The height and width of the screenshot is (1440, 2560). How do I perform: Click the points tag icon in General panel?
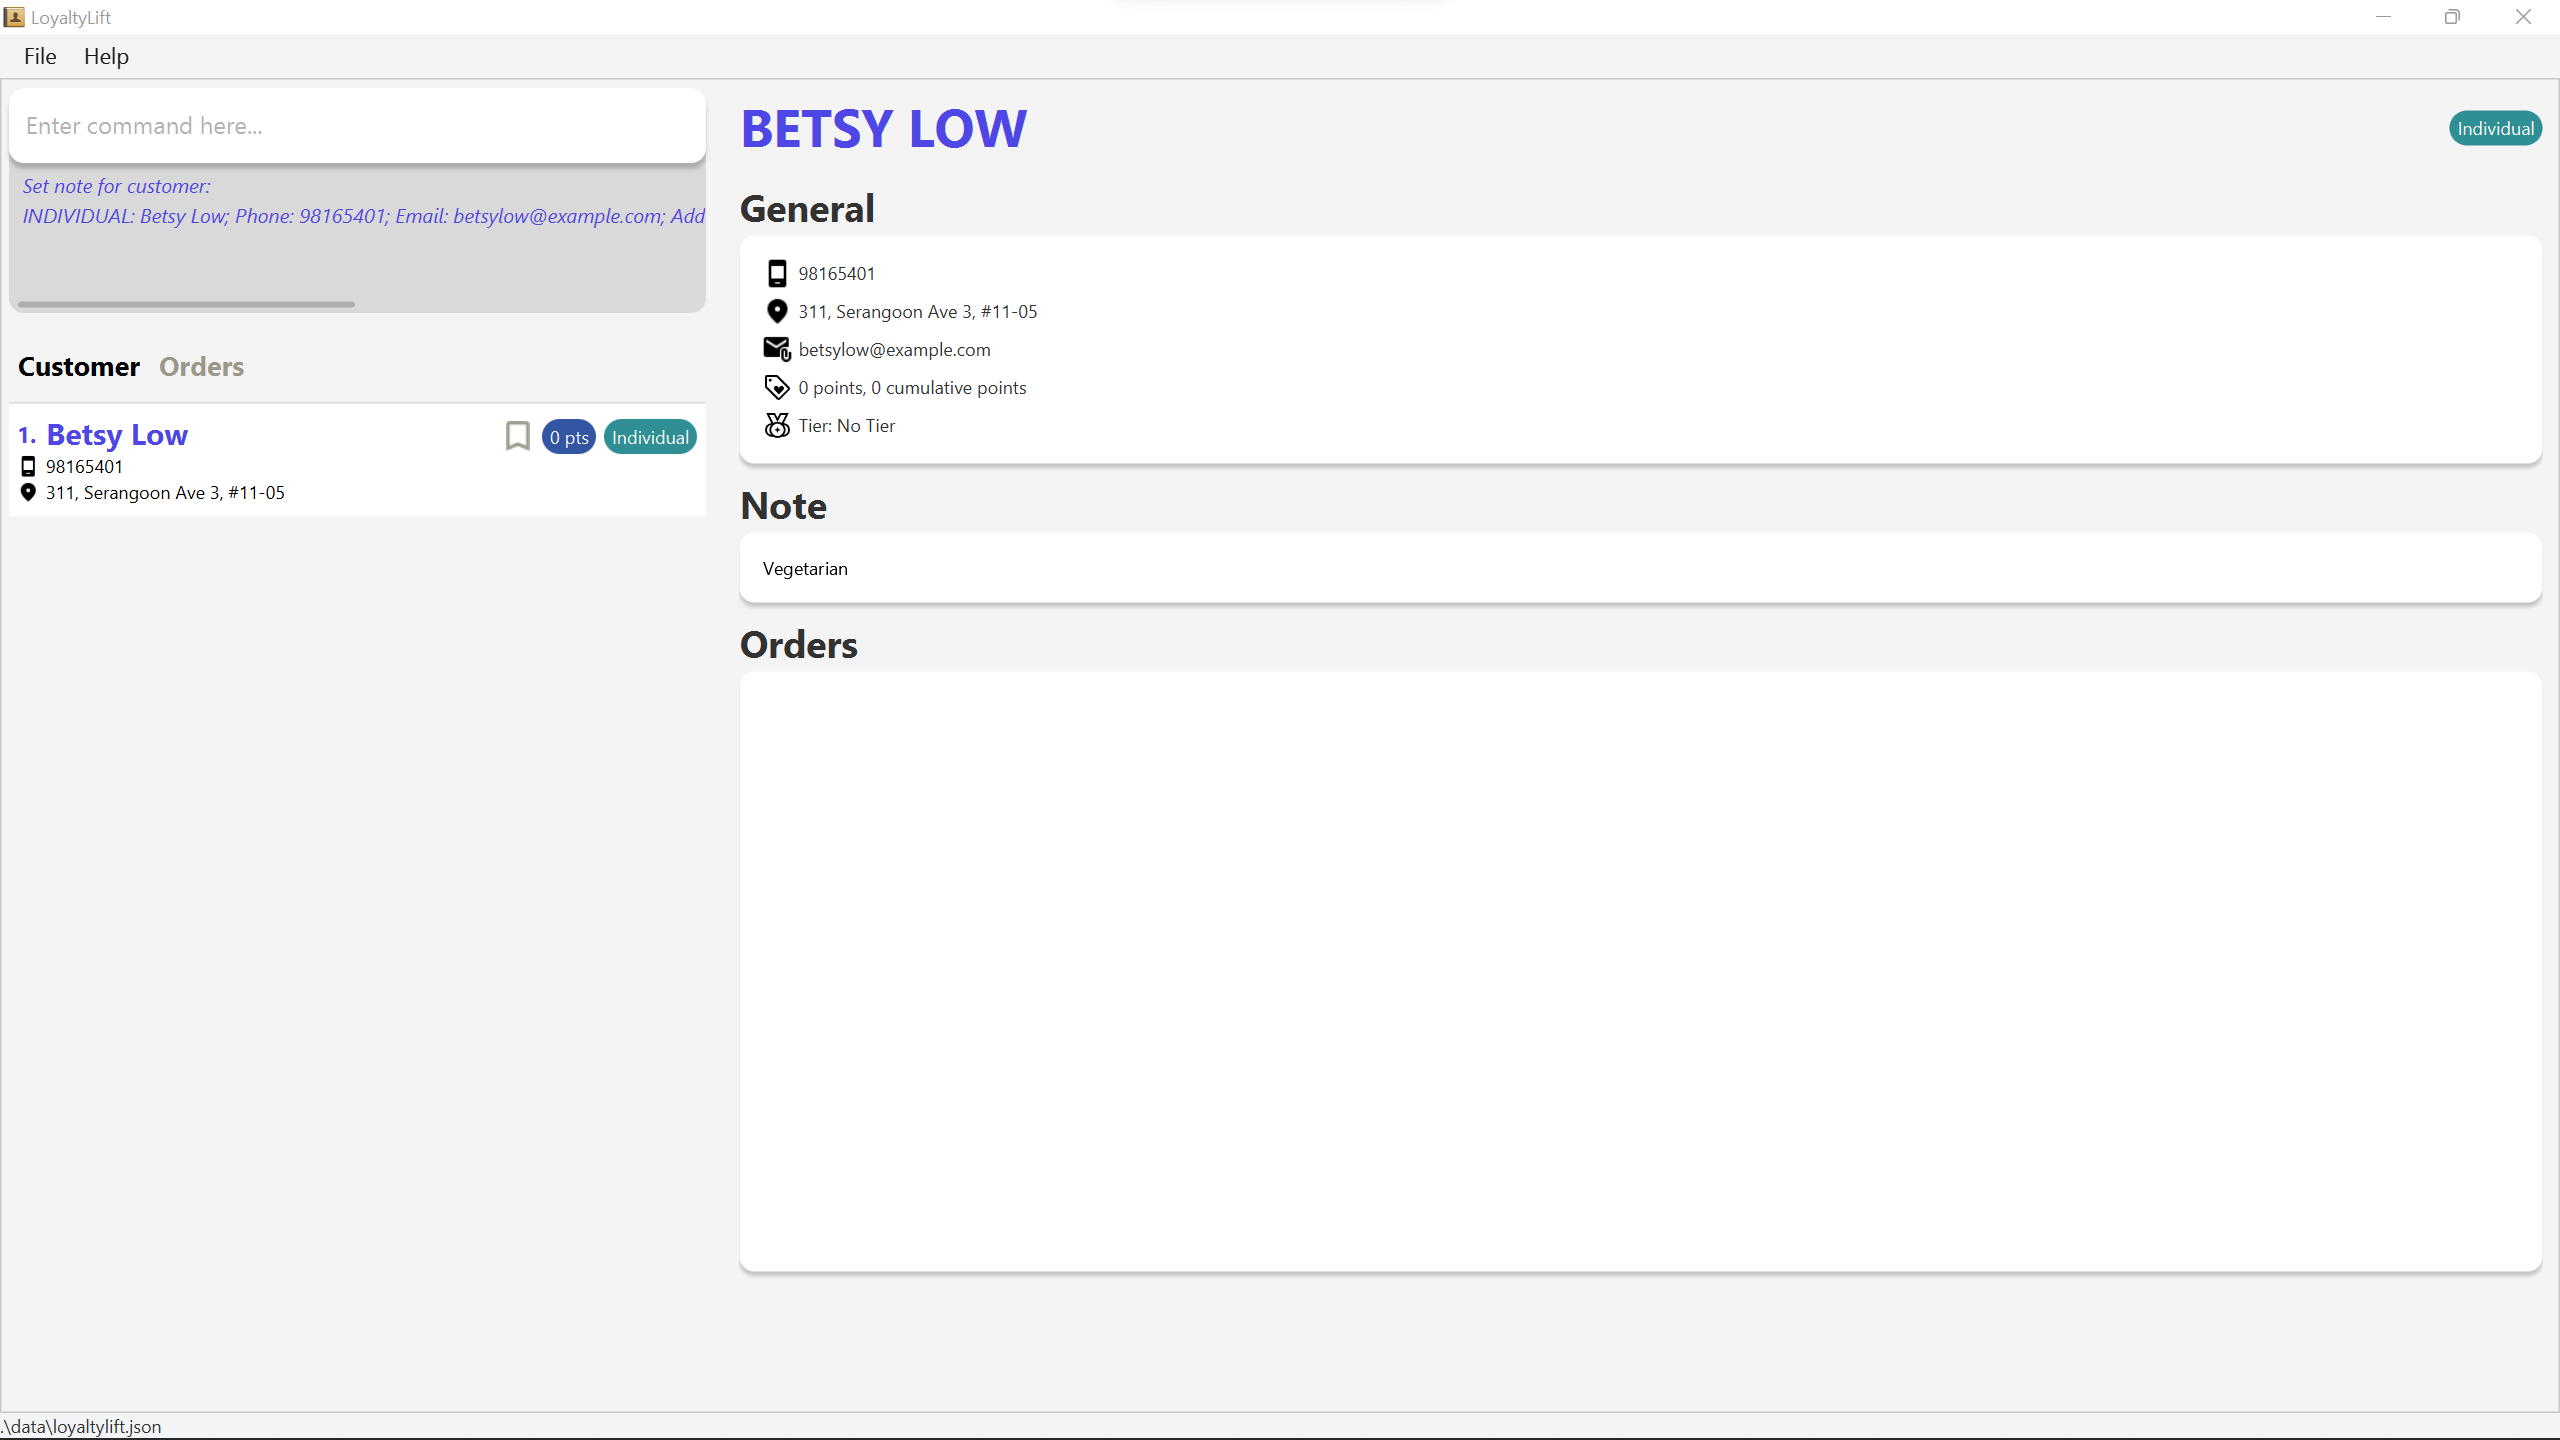tap(777, 387)
